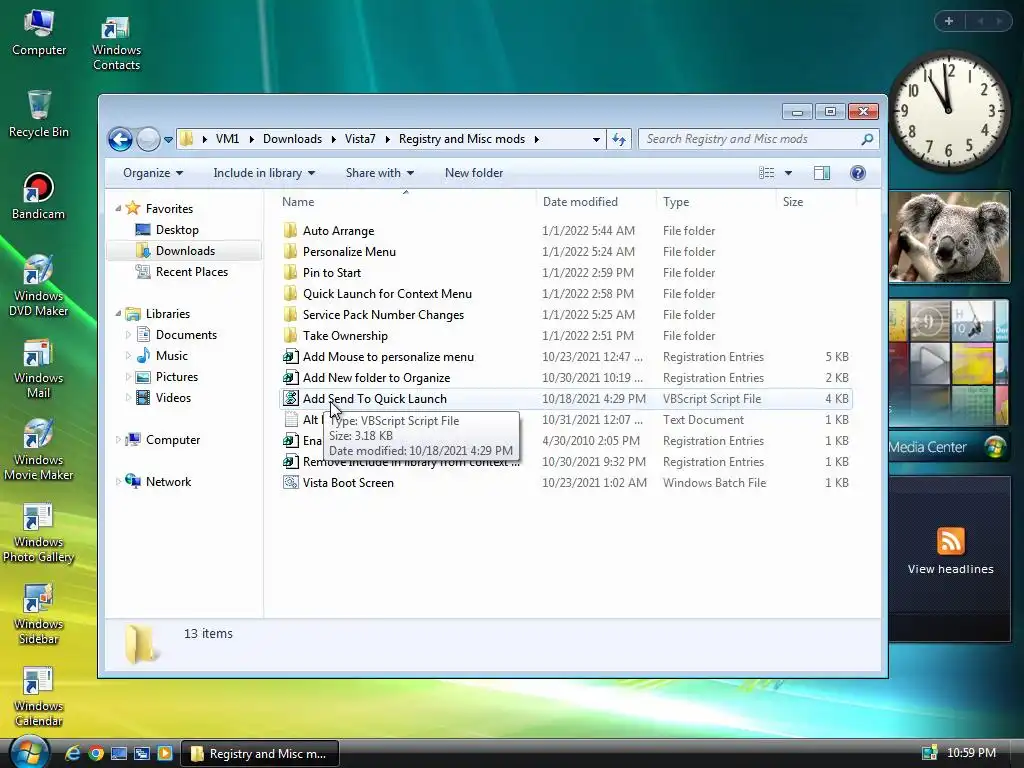Click the tray icon beside the clock
Image resolution: width=1024 pixels, height=768 pixels.
pyautogui.click(x=929, y=753)
